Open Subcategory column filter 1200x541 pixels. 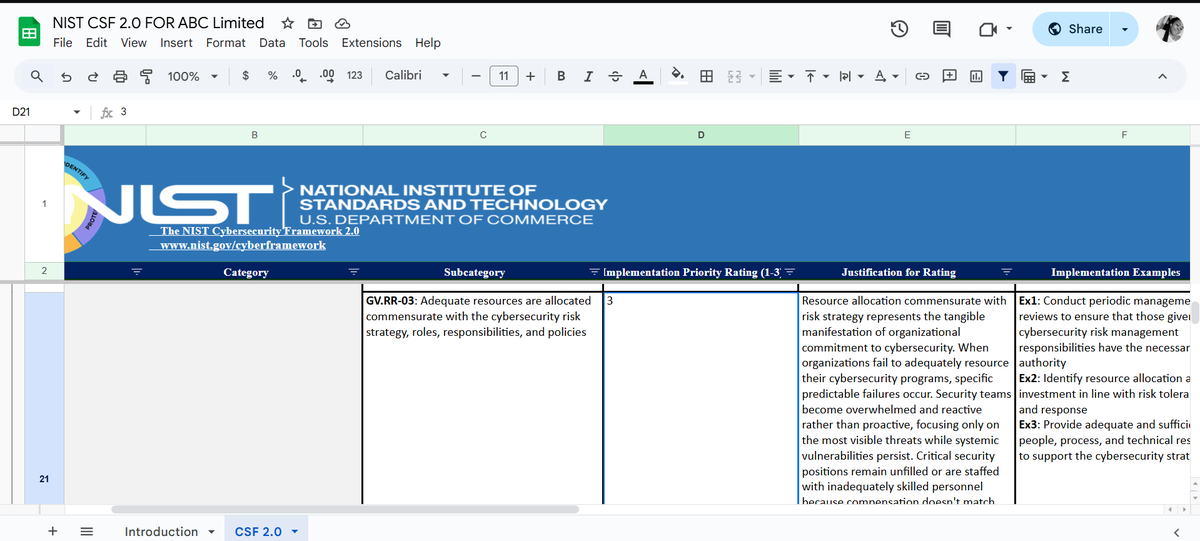594,272
